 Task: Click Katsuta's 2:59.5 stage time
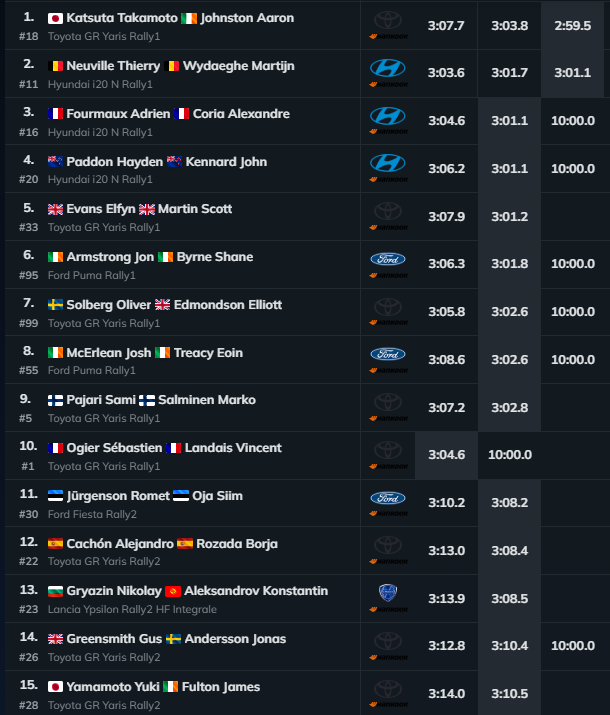[573, 26]
